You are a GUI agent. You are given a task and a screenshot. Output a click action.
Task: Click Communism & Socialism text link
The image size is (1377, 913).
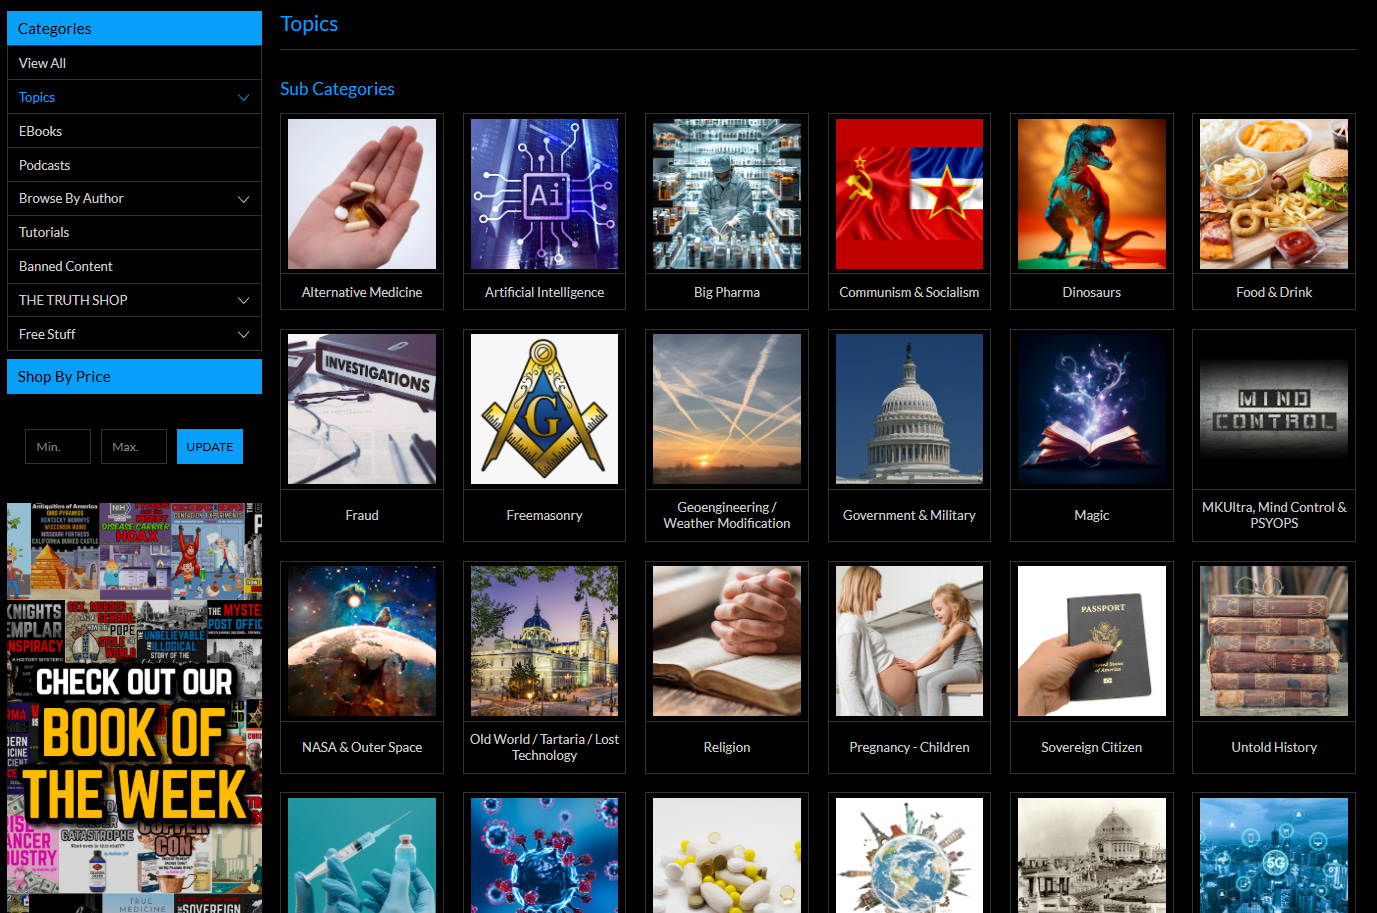click(x=909, y=292)
